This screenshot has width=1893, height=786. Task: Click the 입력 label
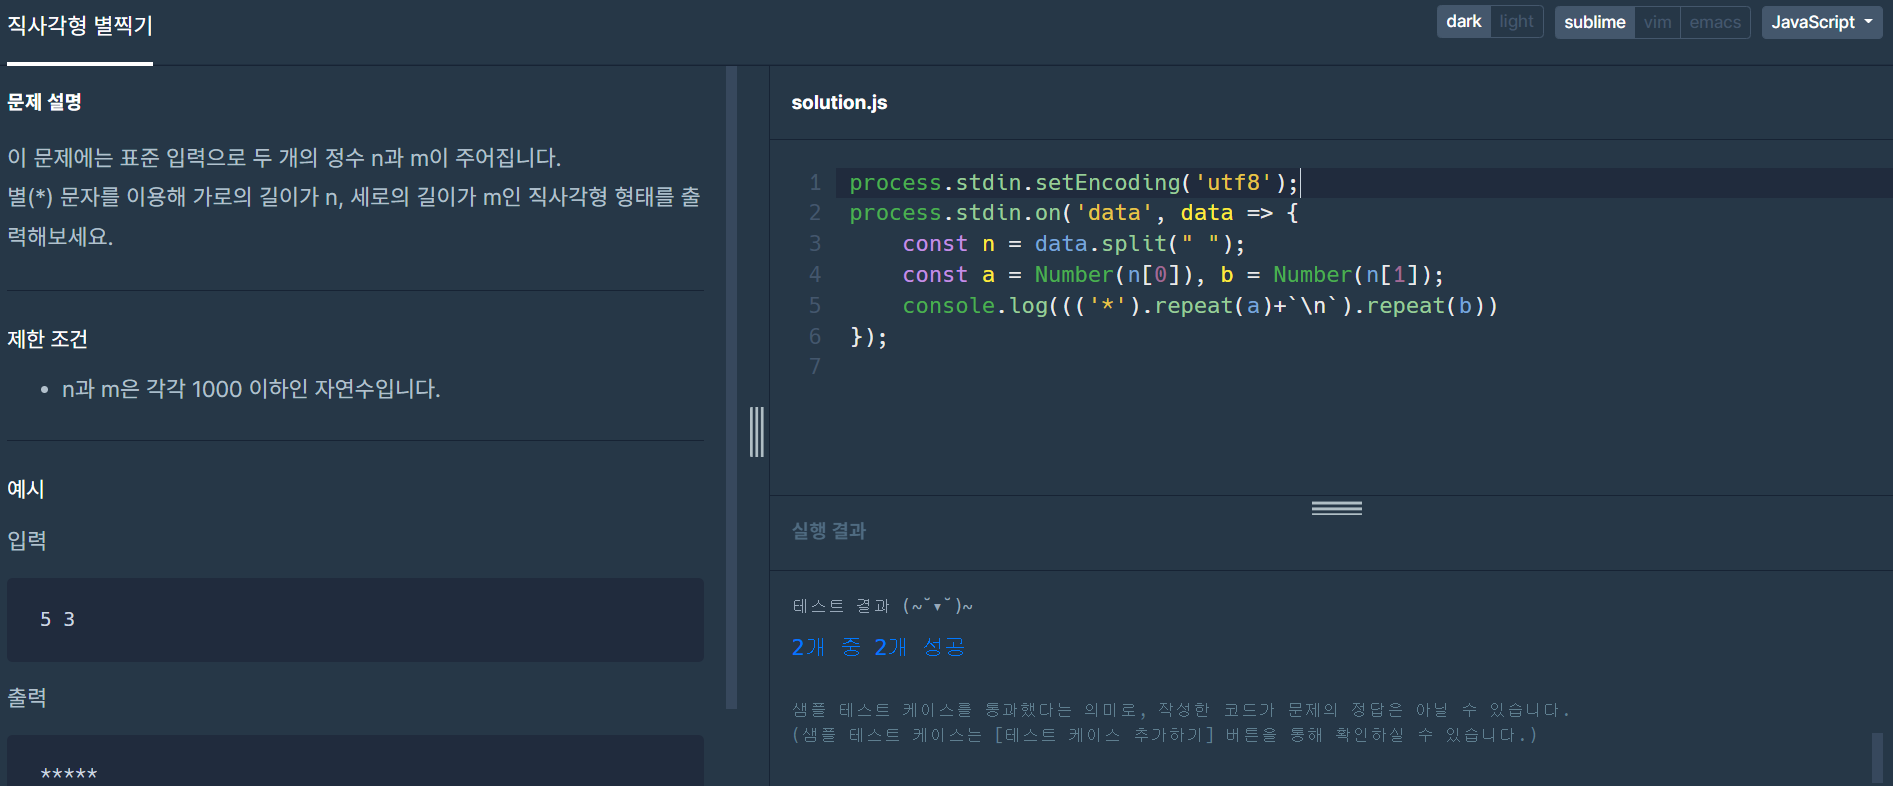point(27,541)
